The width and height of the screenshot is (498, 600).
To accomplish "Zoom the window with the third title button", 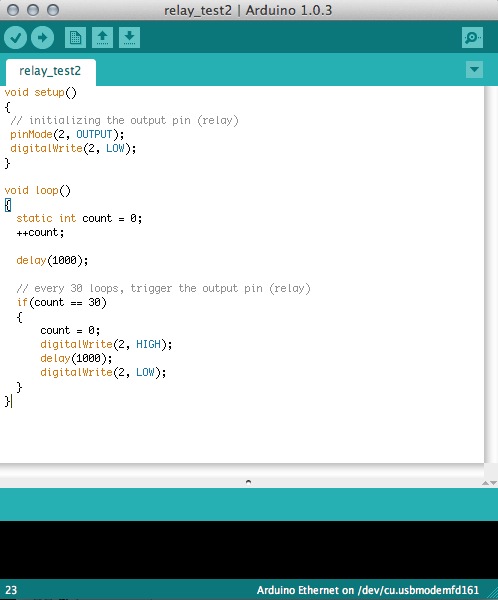I will [53, 10].
